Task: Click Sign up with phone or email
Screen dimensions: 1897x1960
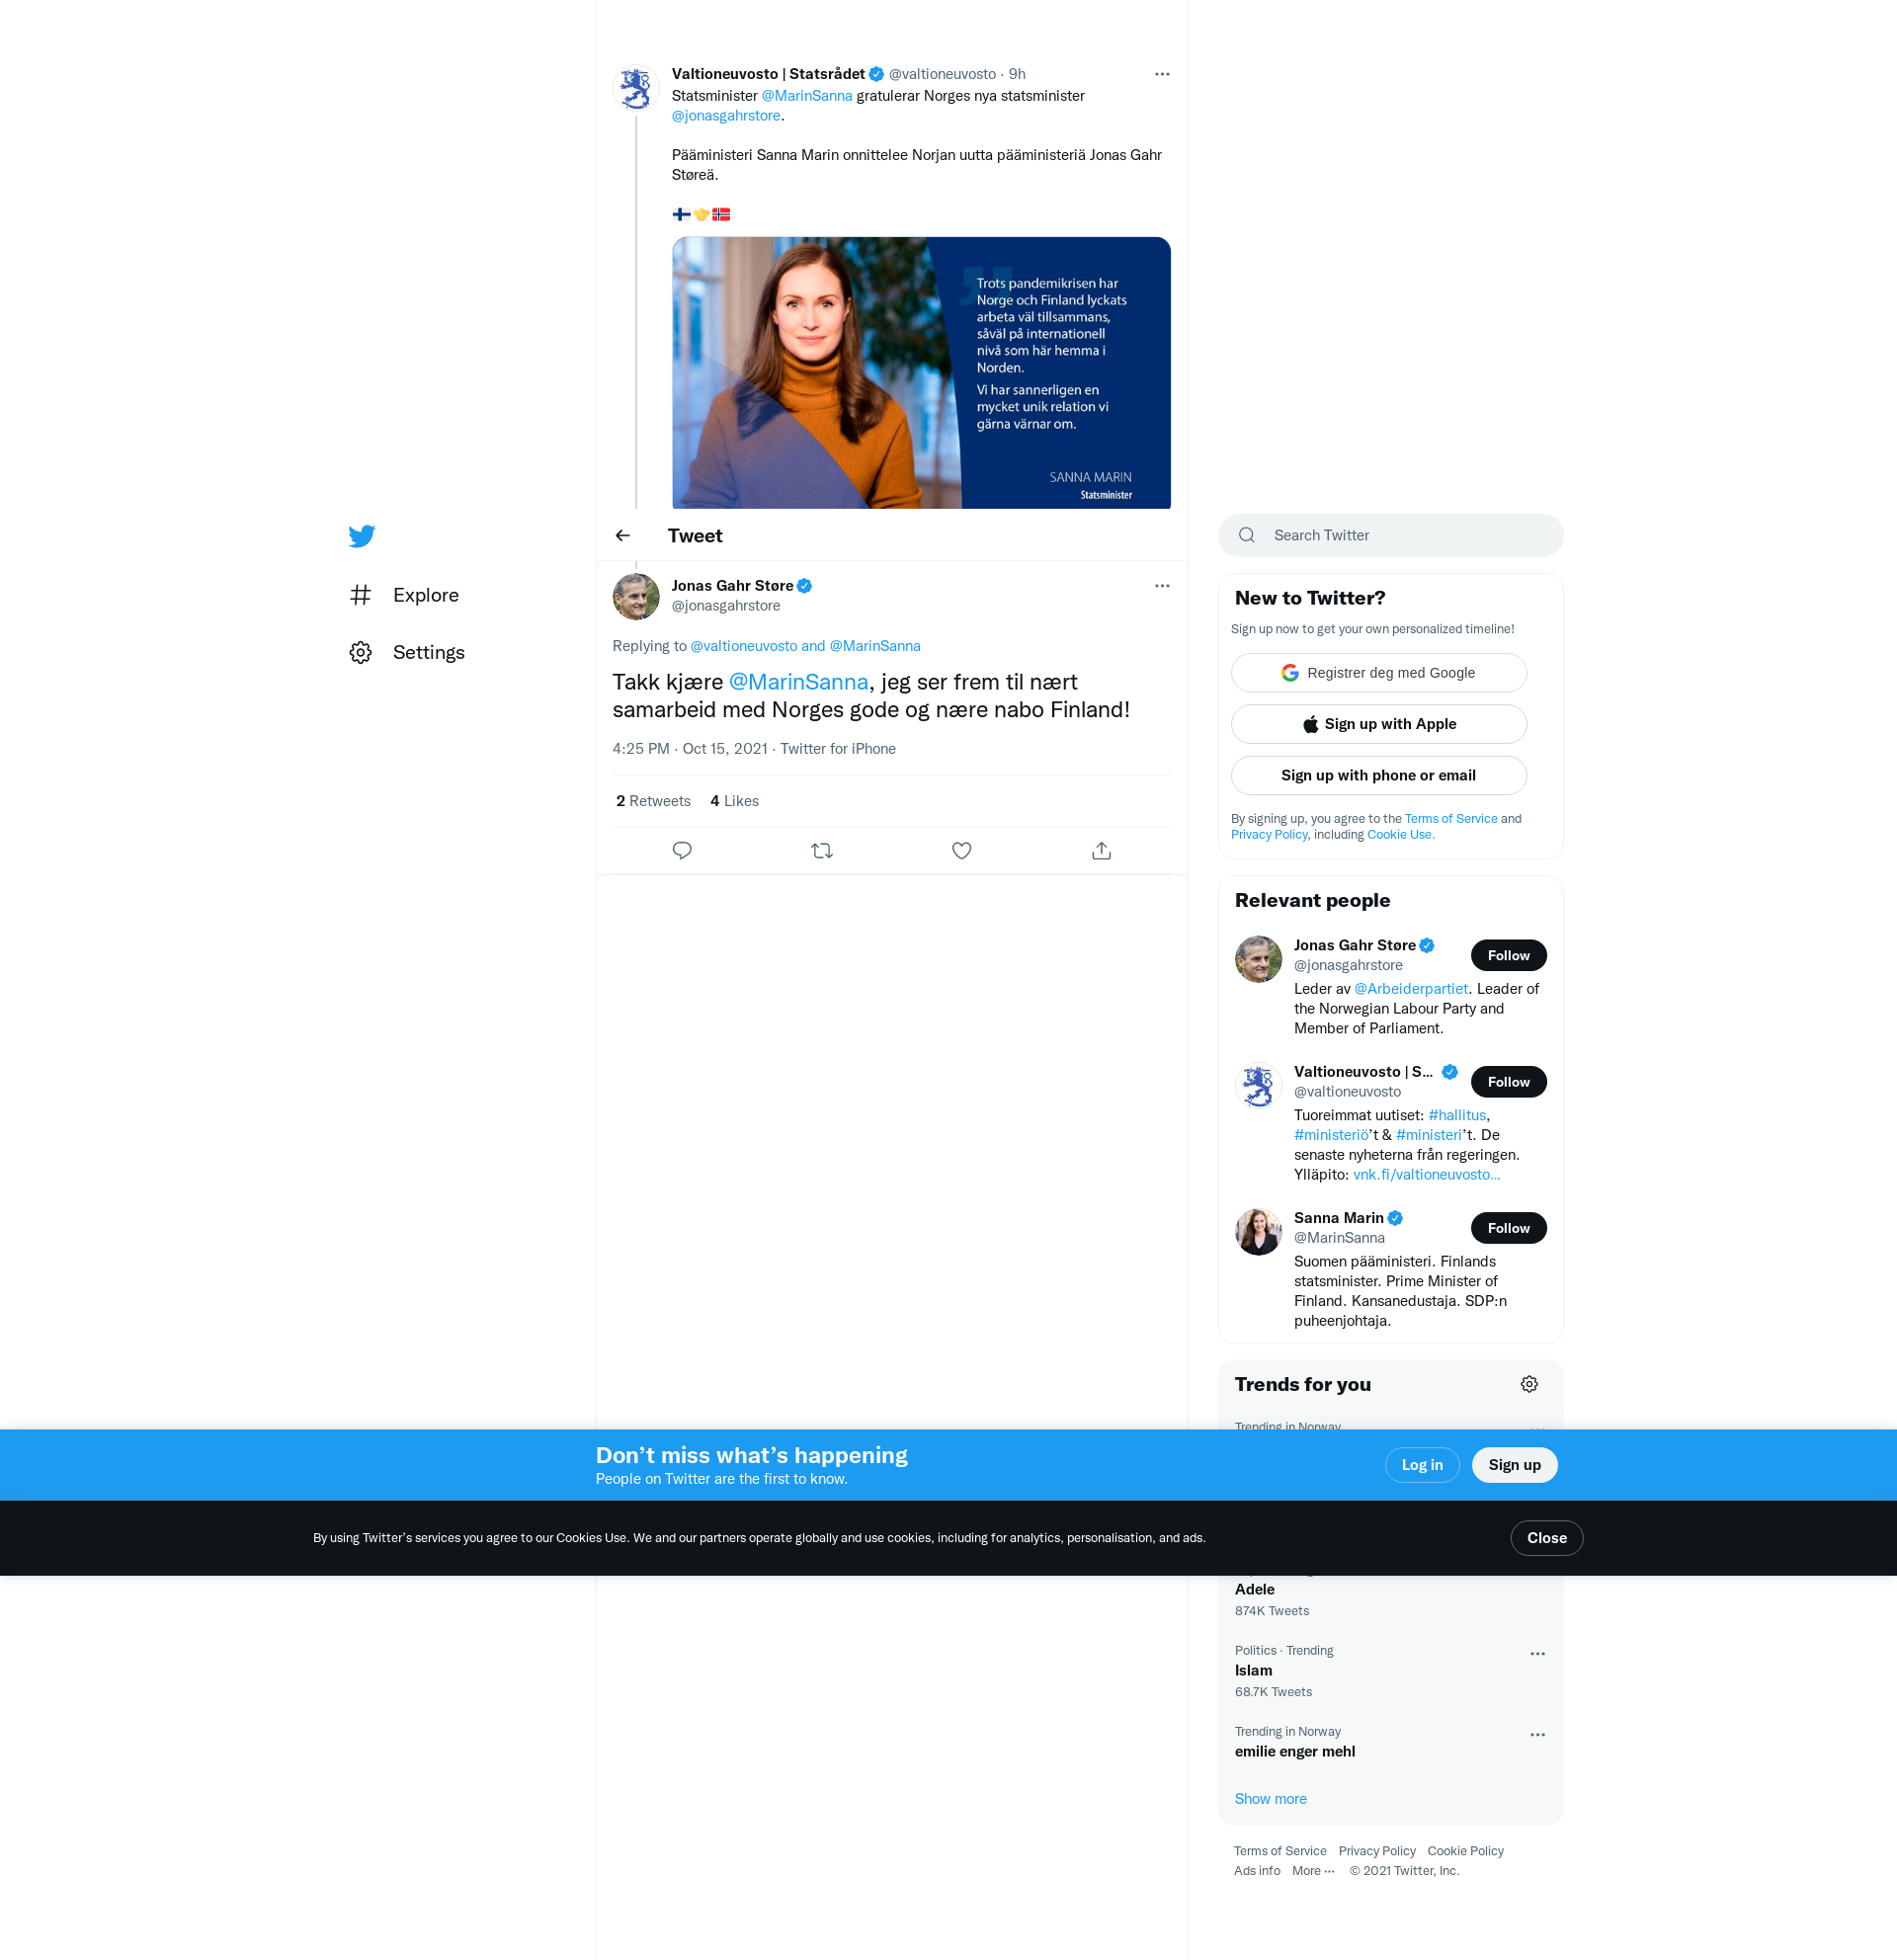Action: coord(1378,775)
